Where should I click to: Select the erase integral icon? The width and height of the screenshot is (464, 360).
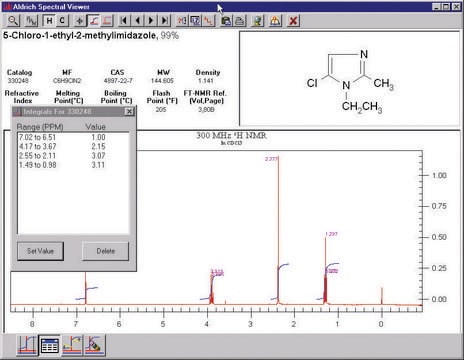point(94,345)
